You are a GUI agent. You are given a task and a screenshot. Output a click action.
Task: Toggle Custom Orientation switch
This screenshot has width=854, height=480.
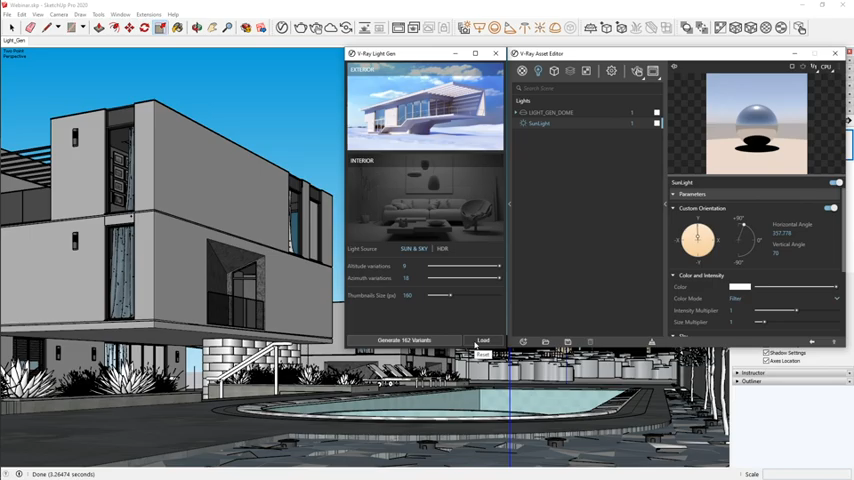(831, 208)
